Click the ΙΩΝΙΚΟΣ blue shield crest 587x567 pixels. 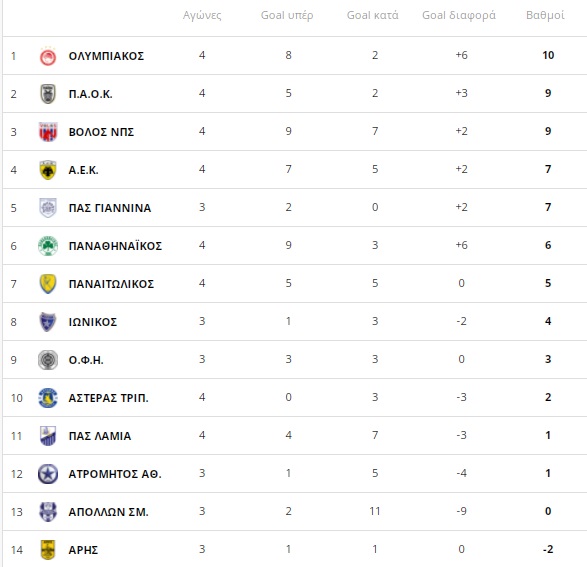48,322
